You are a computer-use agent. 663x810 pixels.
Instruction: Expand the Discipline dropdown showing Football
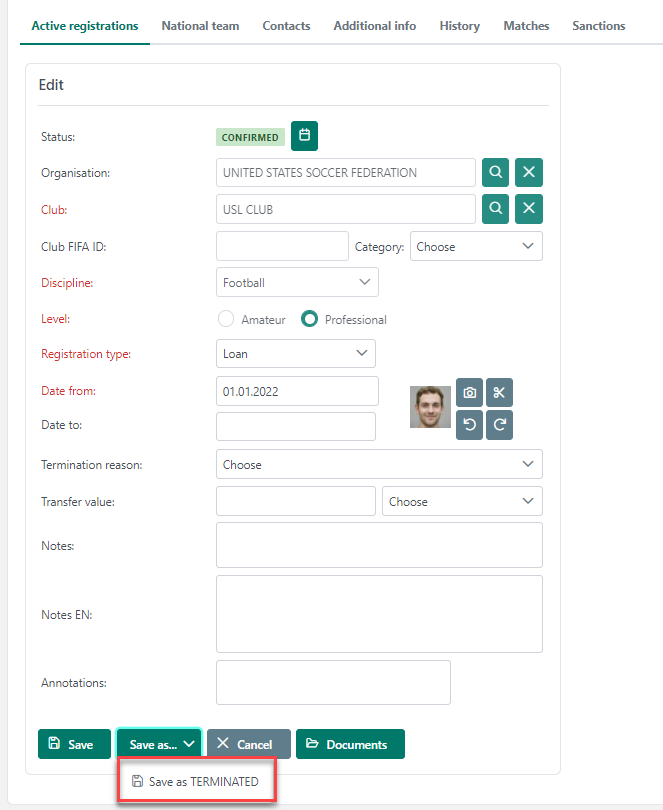point(297,283)
